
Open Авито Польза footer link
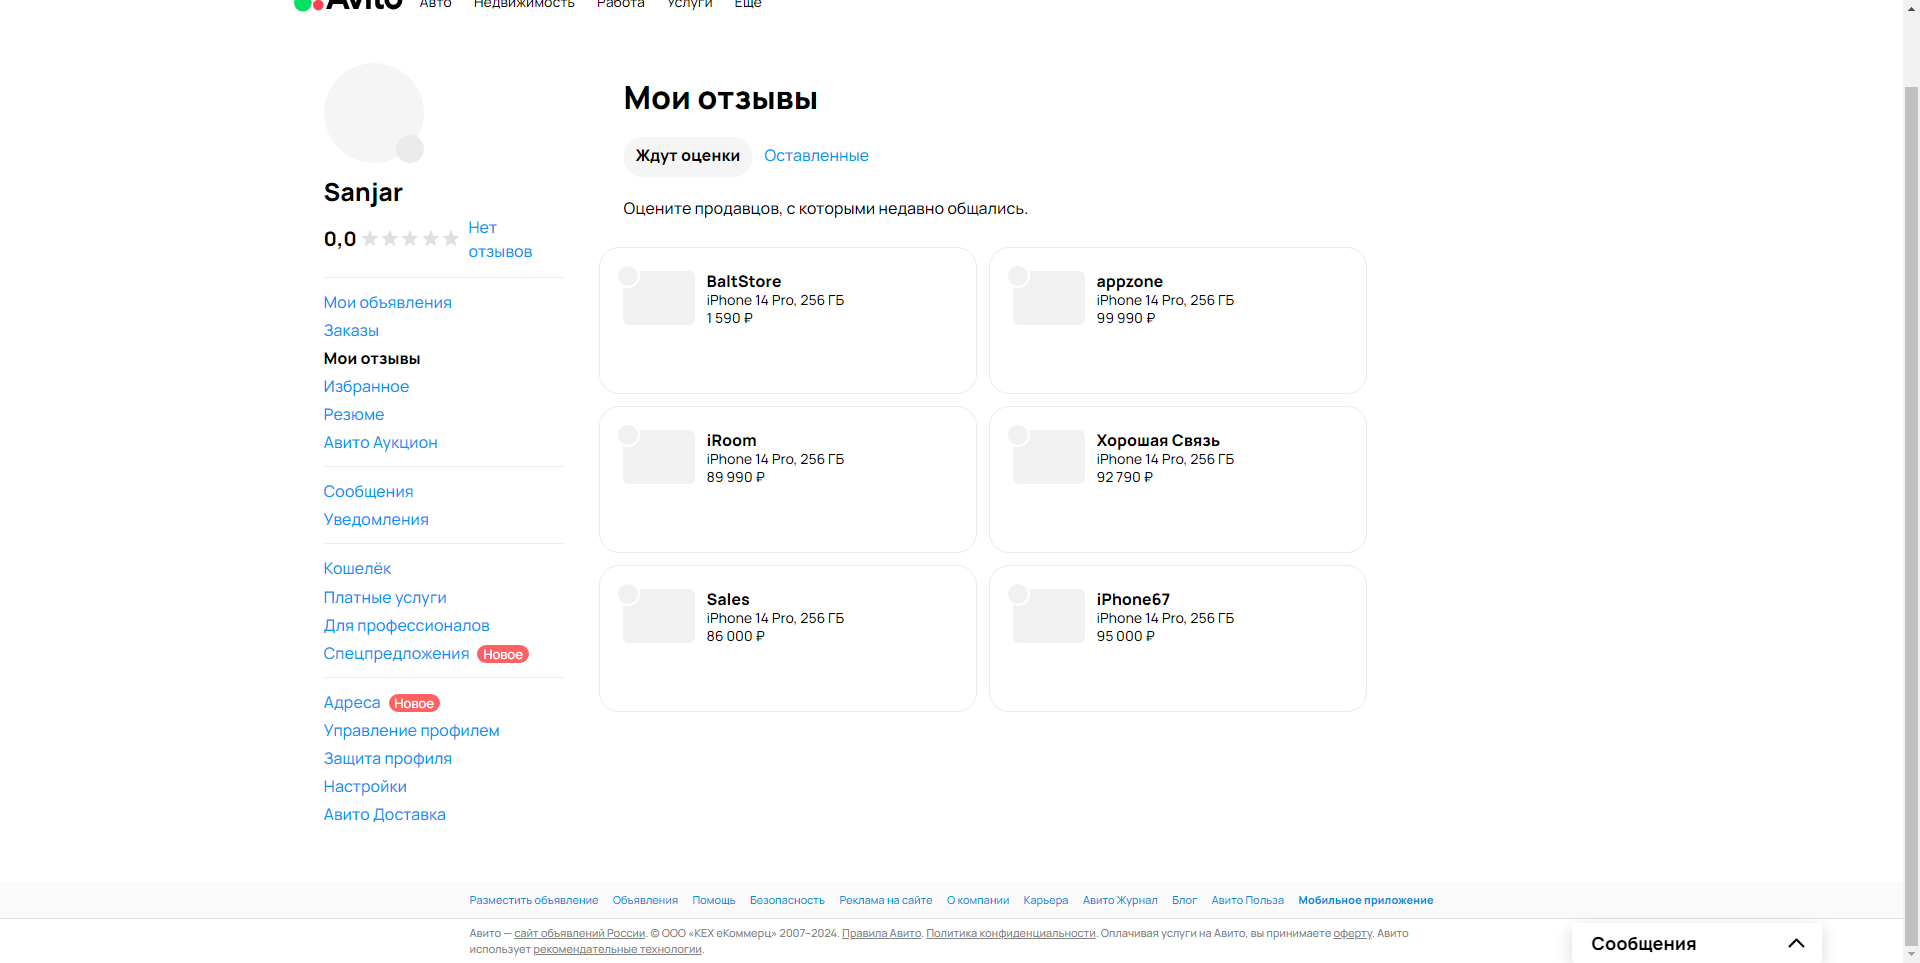click(1248, 900)
